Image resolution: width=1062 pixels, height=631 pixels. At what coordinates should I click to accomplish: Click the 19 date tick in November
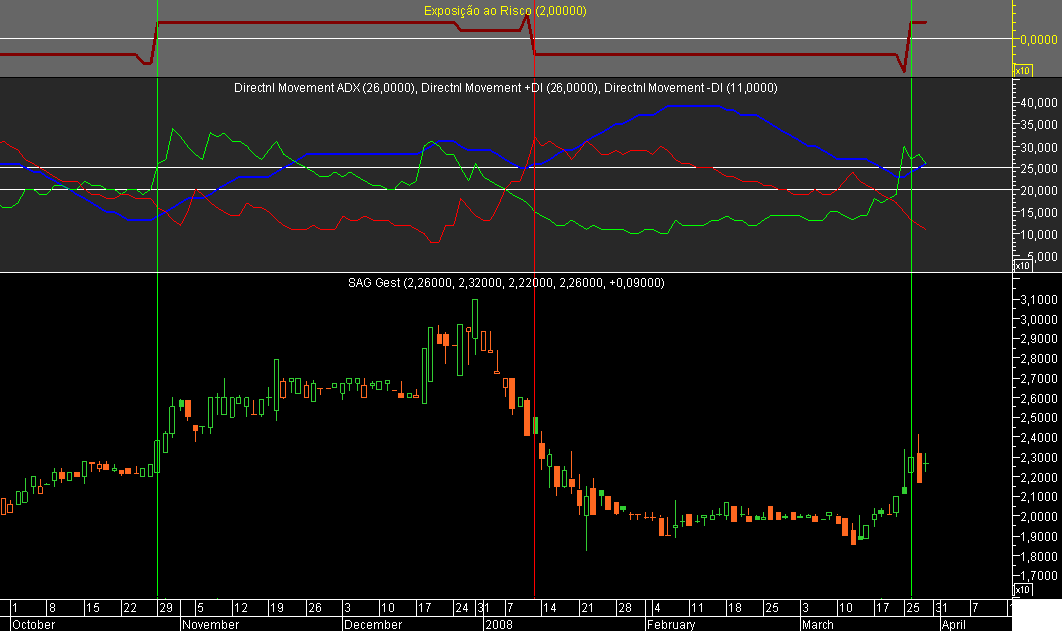277,608
